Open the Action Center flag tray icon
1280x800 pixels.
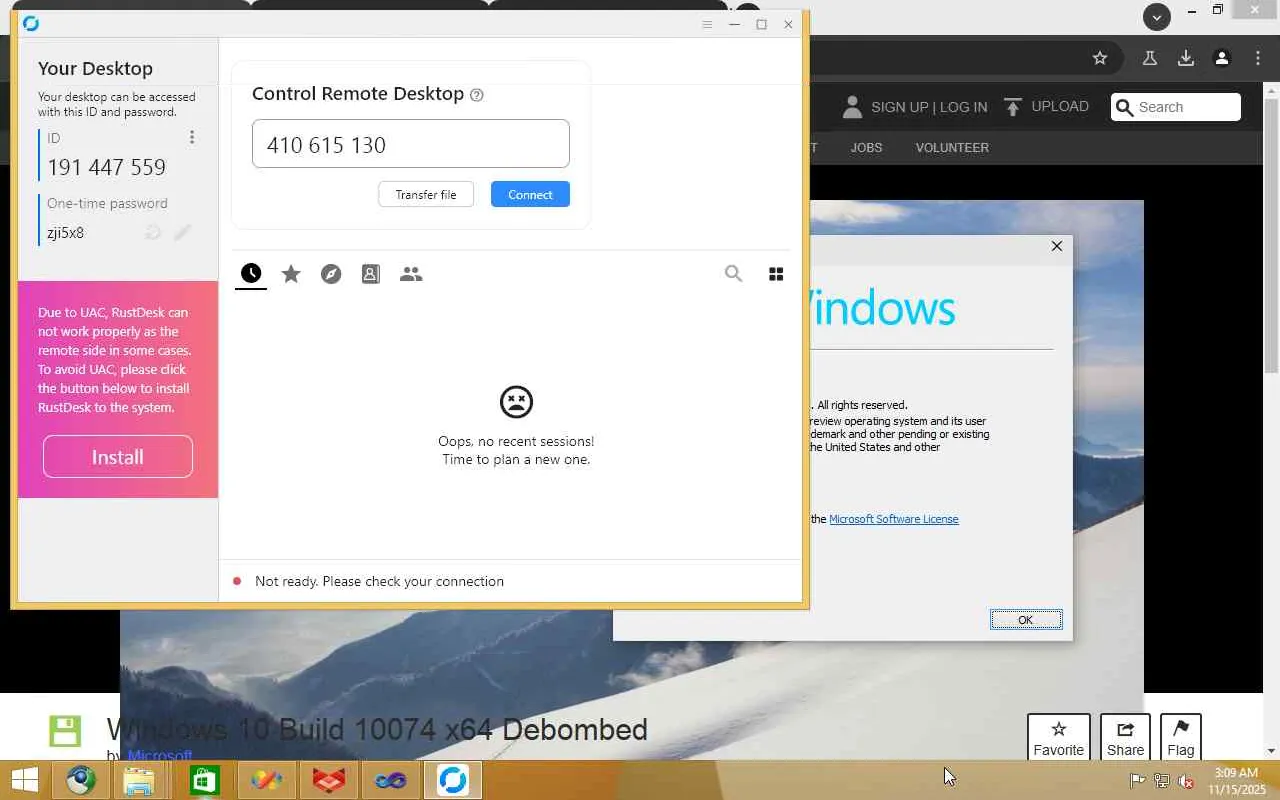click(x=1138, y=781)
